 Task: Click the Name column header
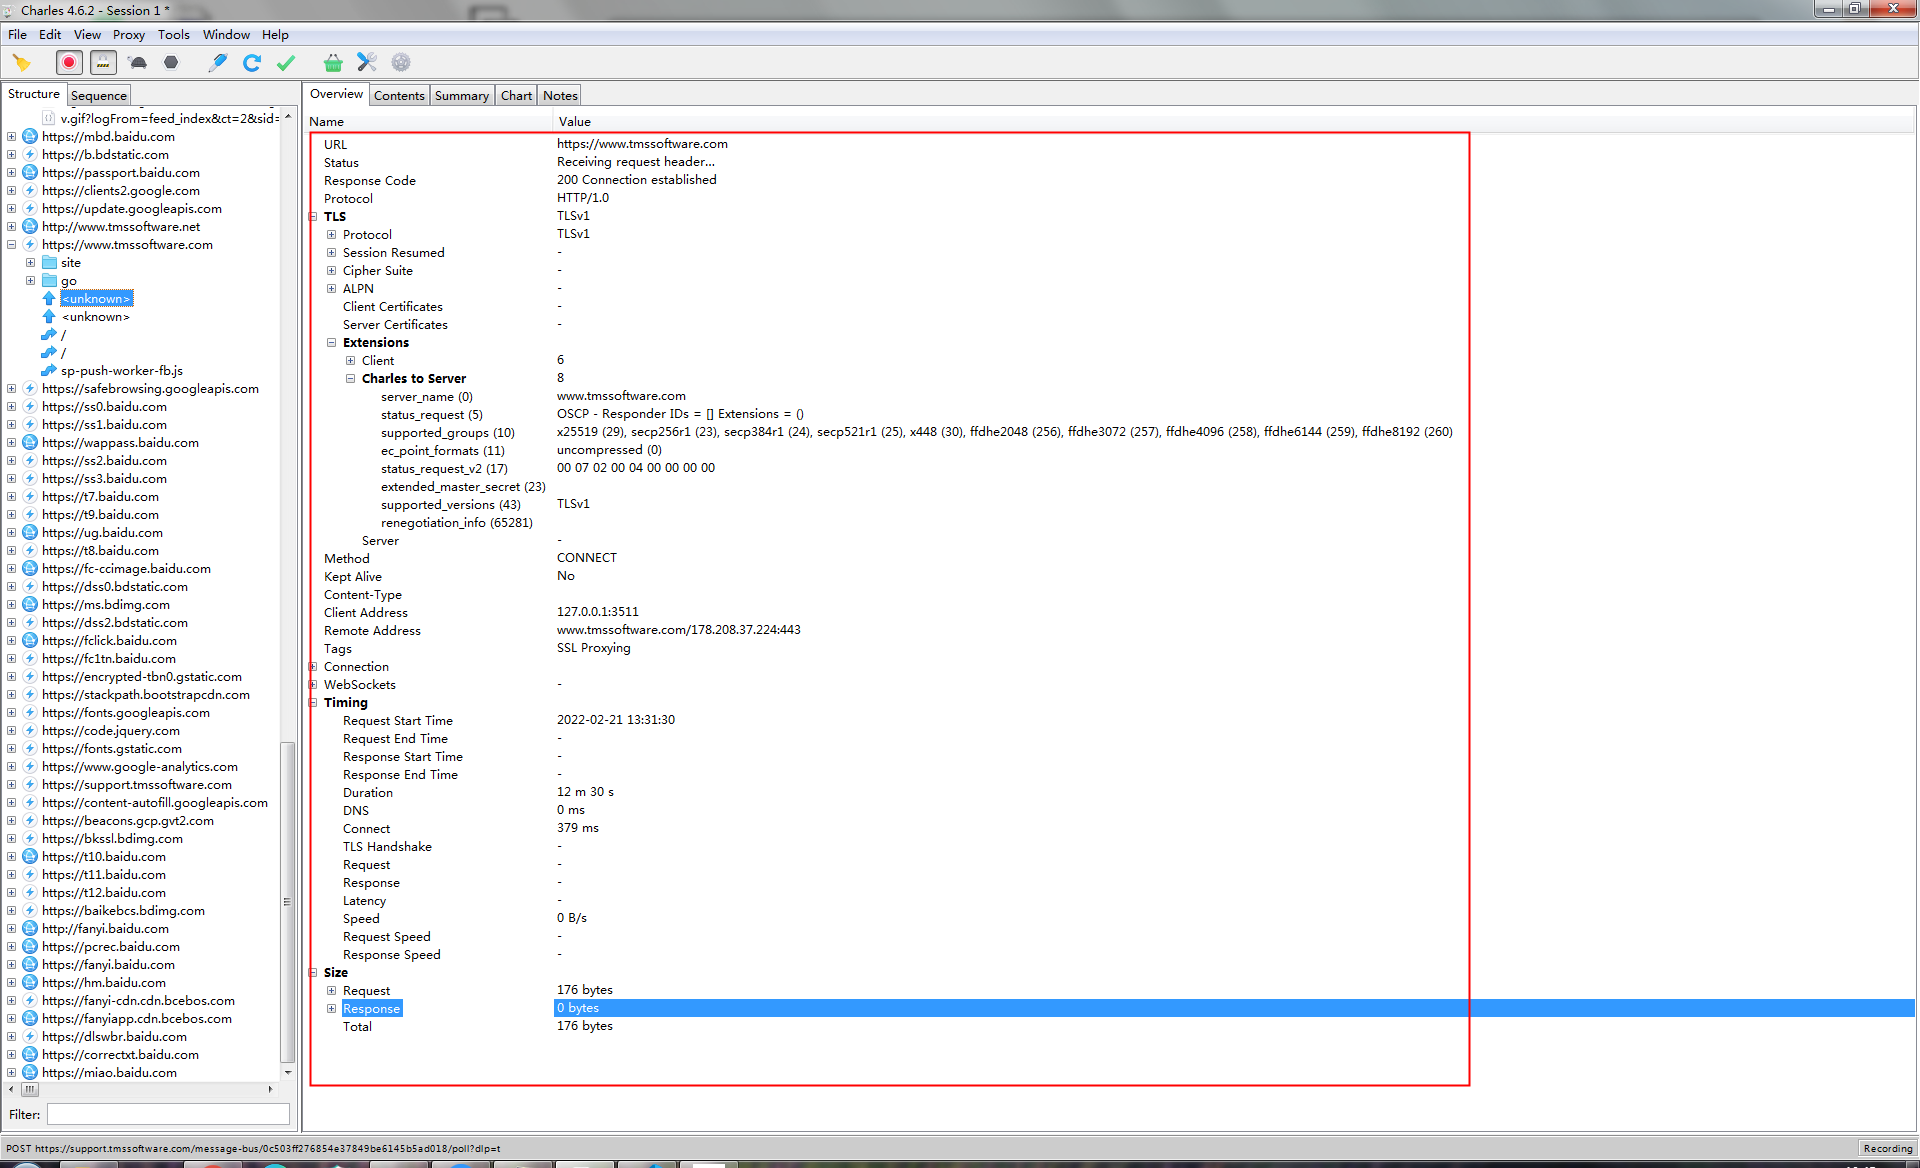tap(429, 121)
